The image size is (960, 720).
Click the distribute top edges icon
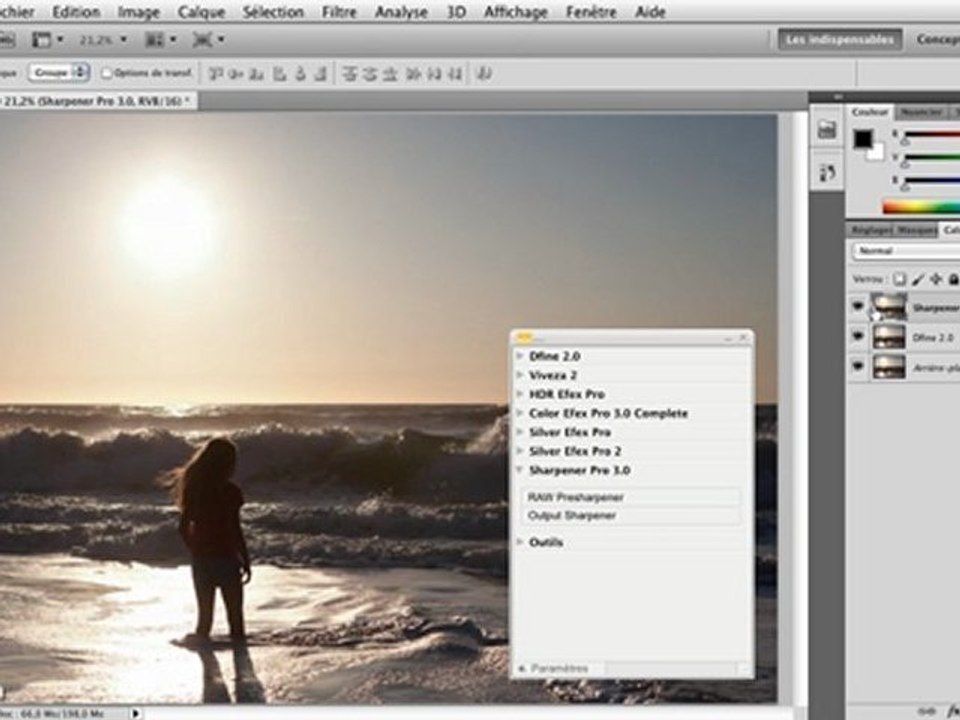pyautogui.click(x=350, y=74)
